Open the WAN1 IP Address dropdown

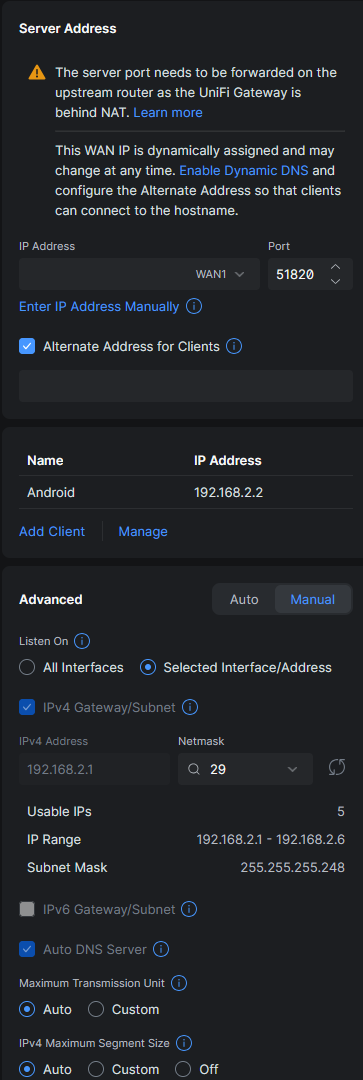(x=139, y=274)
